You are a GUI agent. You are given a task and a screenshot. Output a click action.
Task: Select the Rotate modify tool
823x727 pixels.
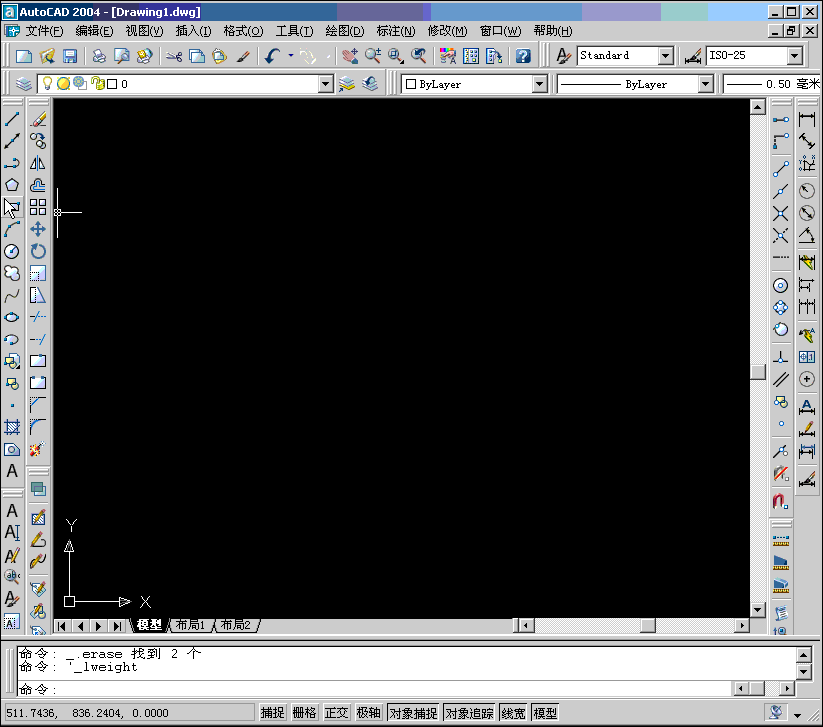click(38, 251)
